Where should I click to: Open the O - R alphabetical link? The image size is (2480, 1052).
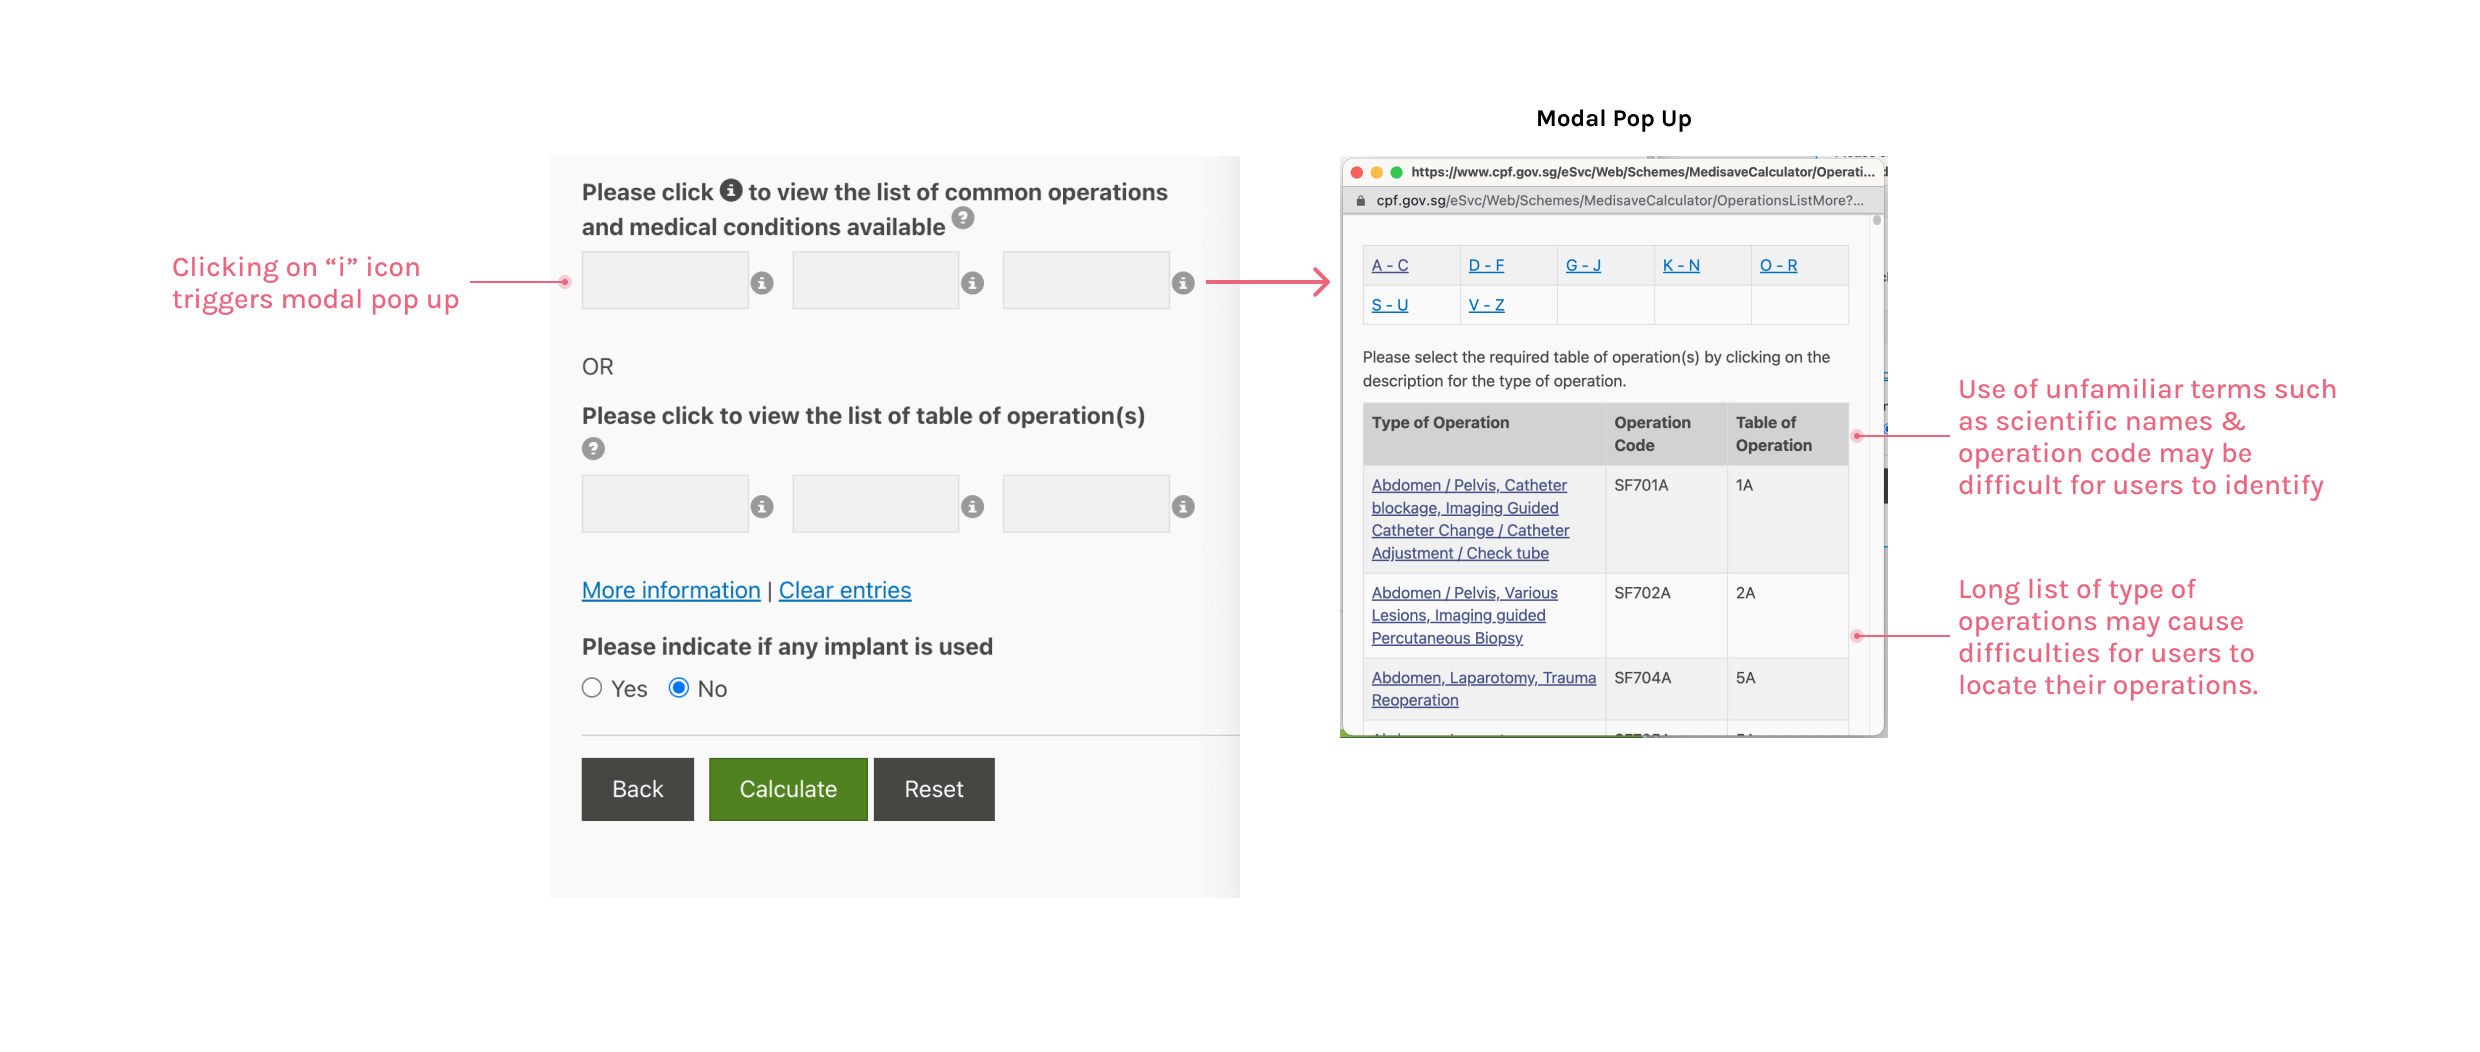[x=1778, y=266]
